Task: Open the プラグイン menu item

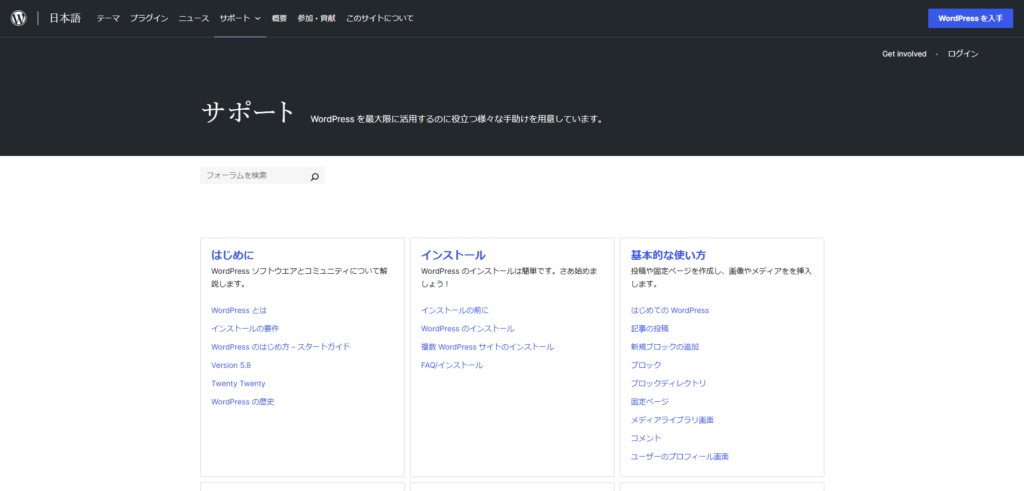Action: (x=149, y=18)
